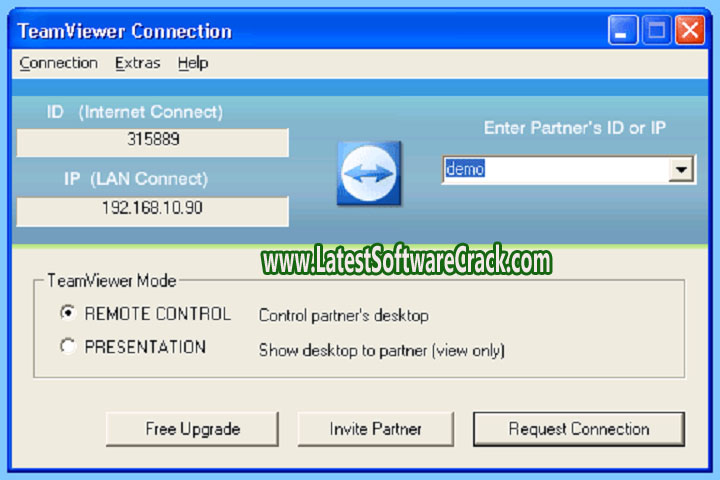
Task: Open the Extras menu
Action: point(136,63)
